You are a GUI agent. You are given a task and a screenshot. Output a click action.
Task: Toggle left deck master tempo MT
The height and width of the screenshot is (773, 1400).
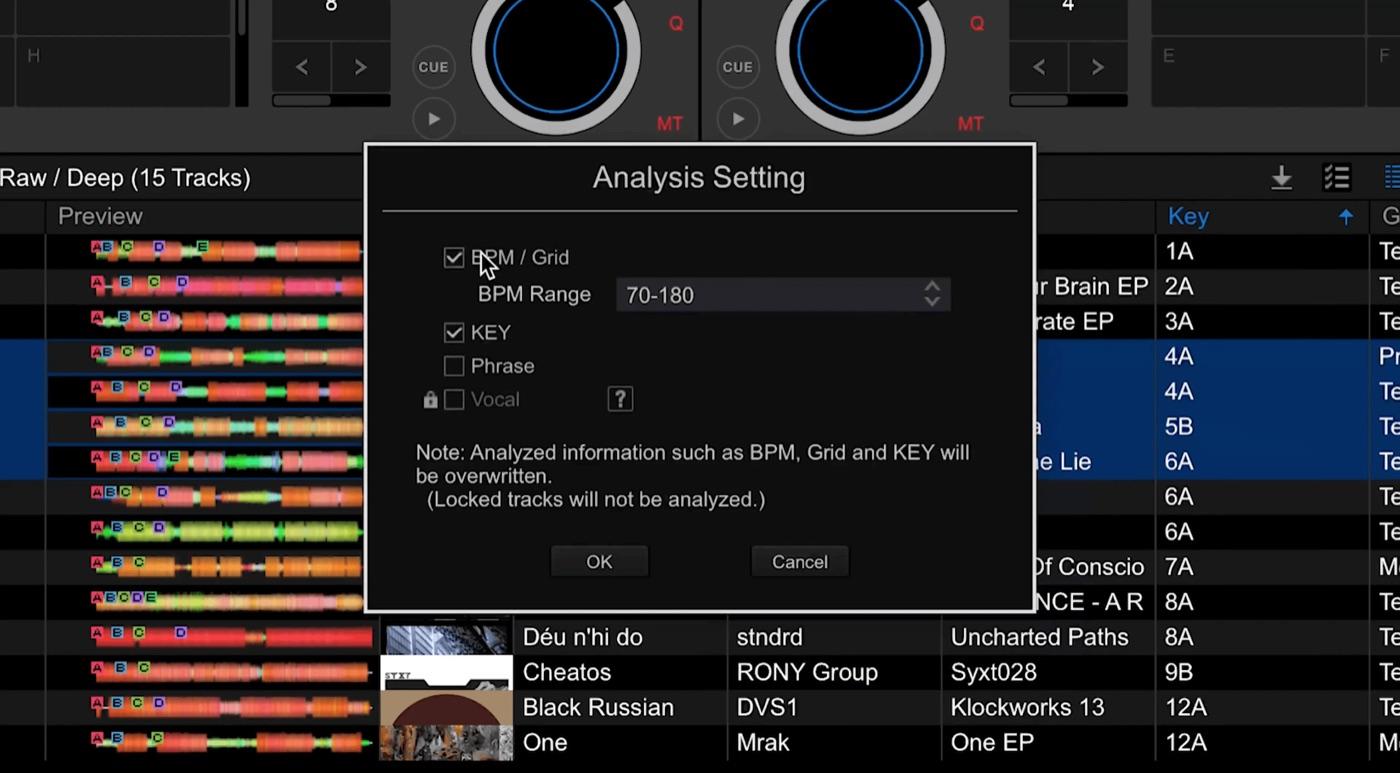pos(670,124)
